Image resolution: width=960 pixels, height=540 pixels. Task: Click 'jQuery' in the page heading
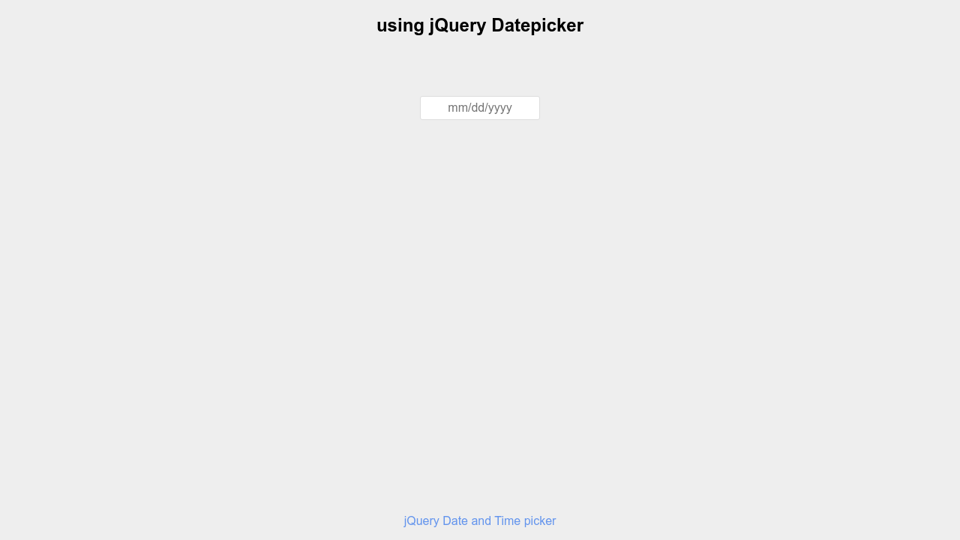tap(458, 26)
